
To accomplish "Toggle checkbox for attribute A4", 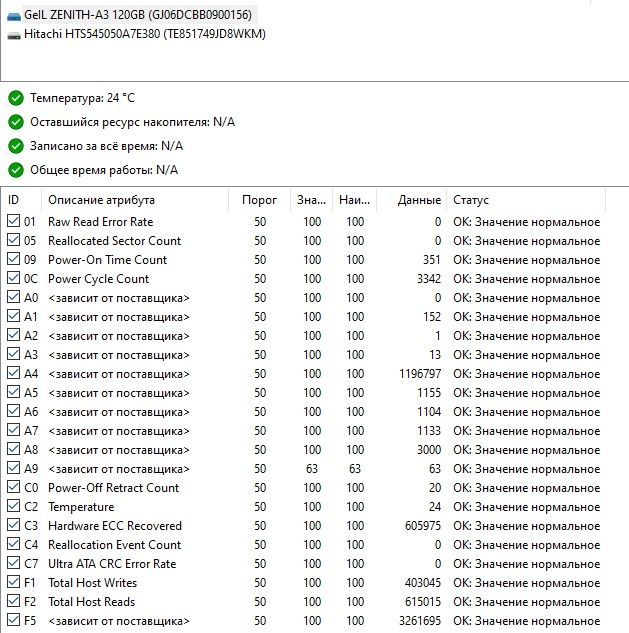I will (x=13, y=373).
